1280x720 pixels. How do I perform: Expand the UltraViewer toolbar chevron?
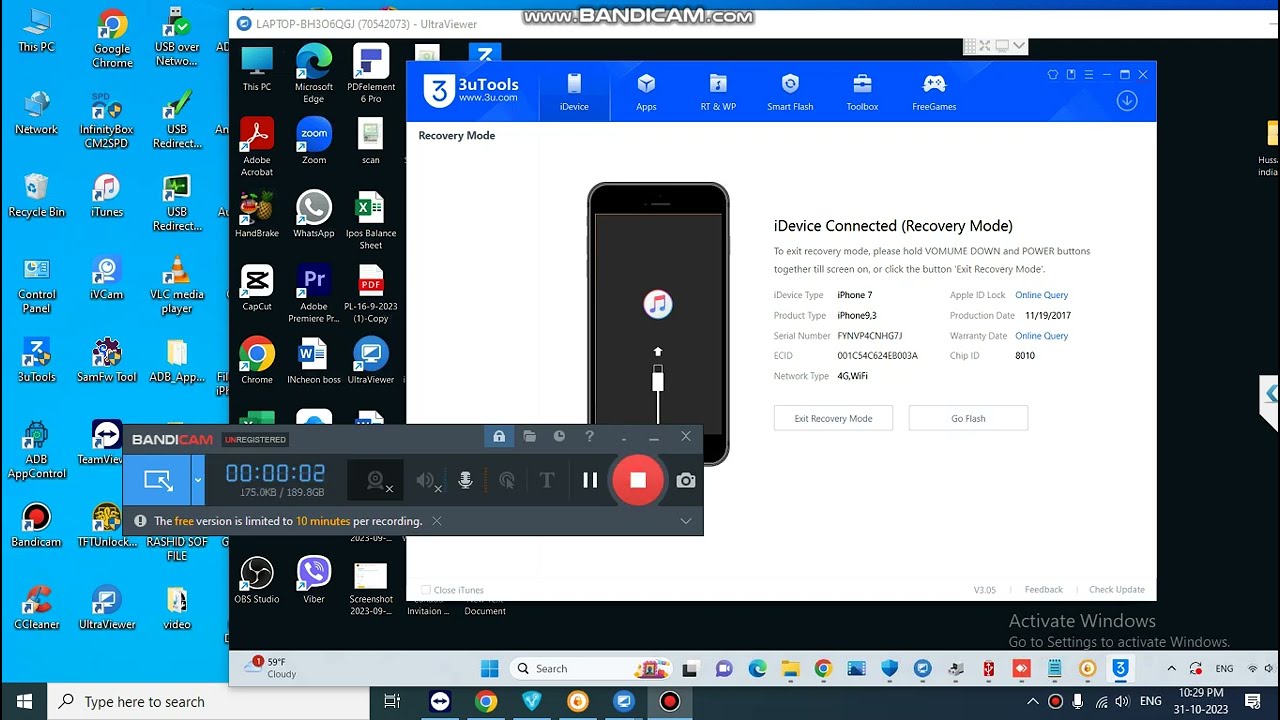(1019, 45)
